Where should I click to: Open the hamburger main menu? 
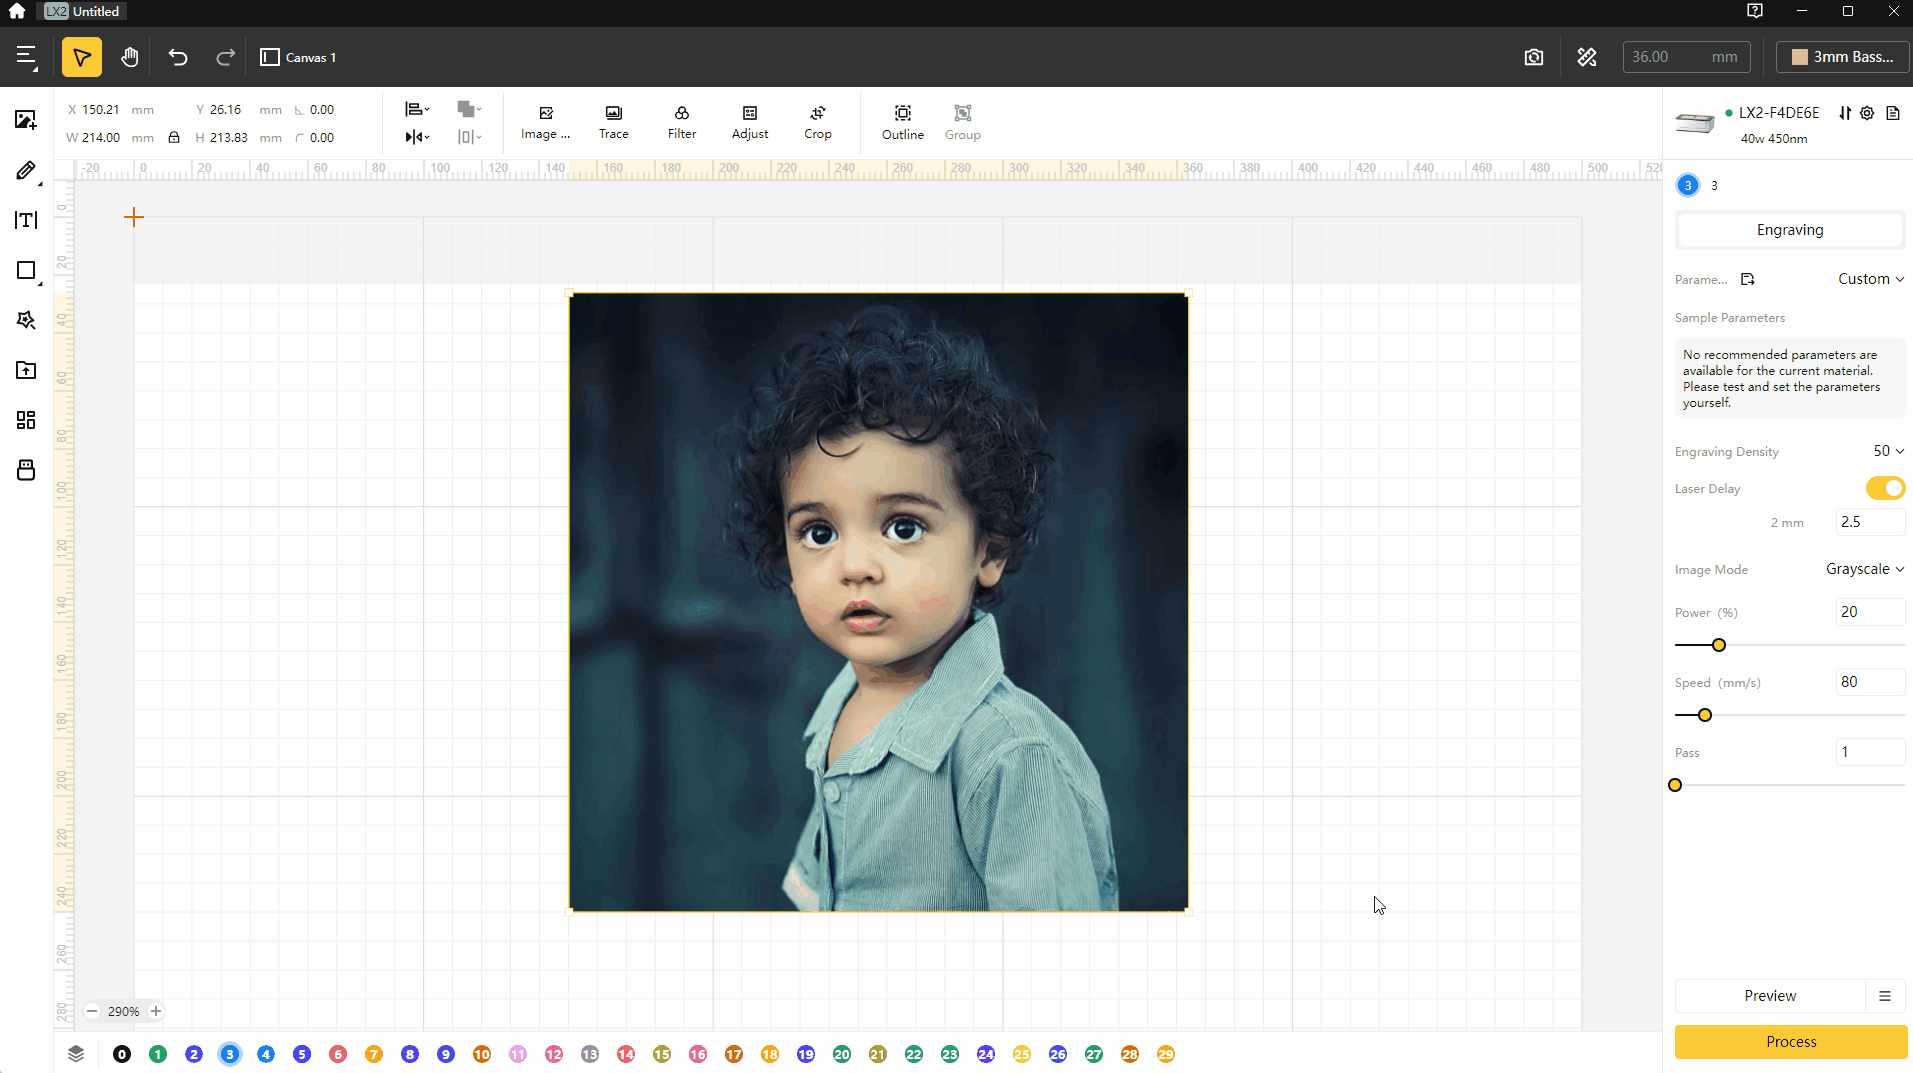(26, 57)
